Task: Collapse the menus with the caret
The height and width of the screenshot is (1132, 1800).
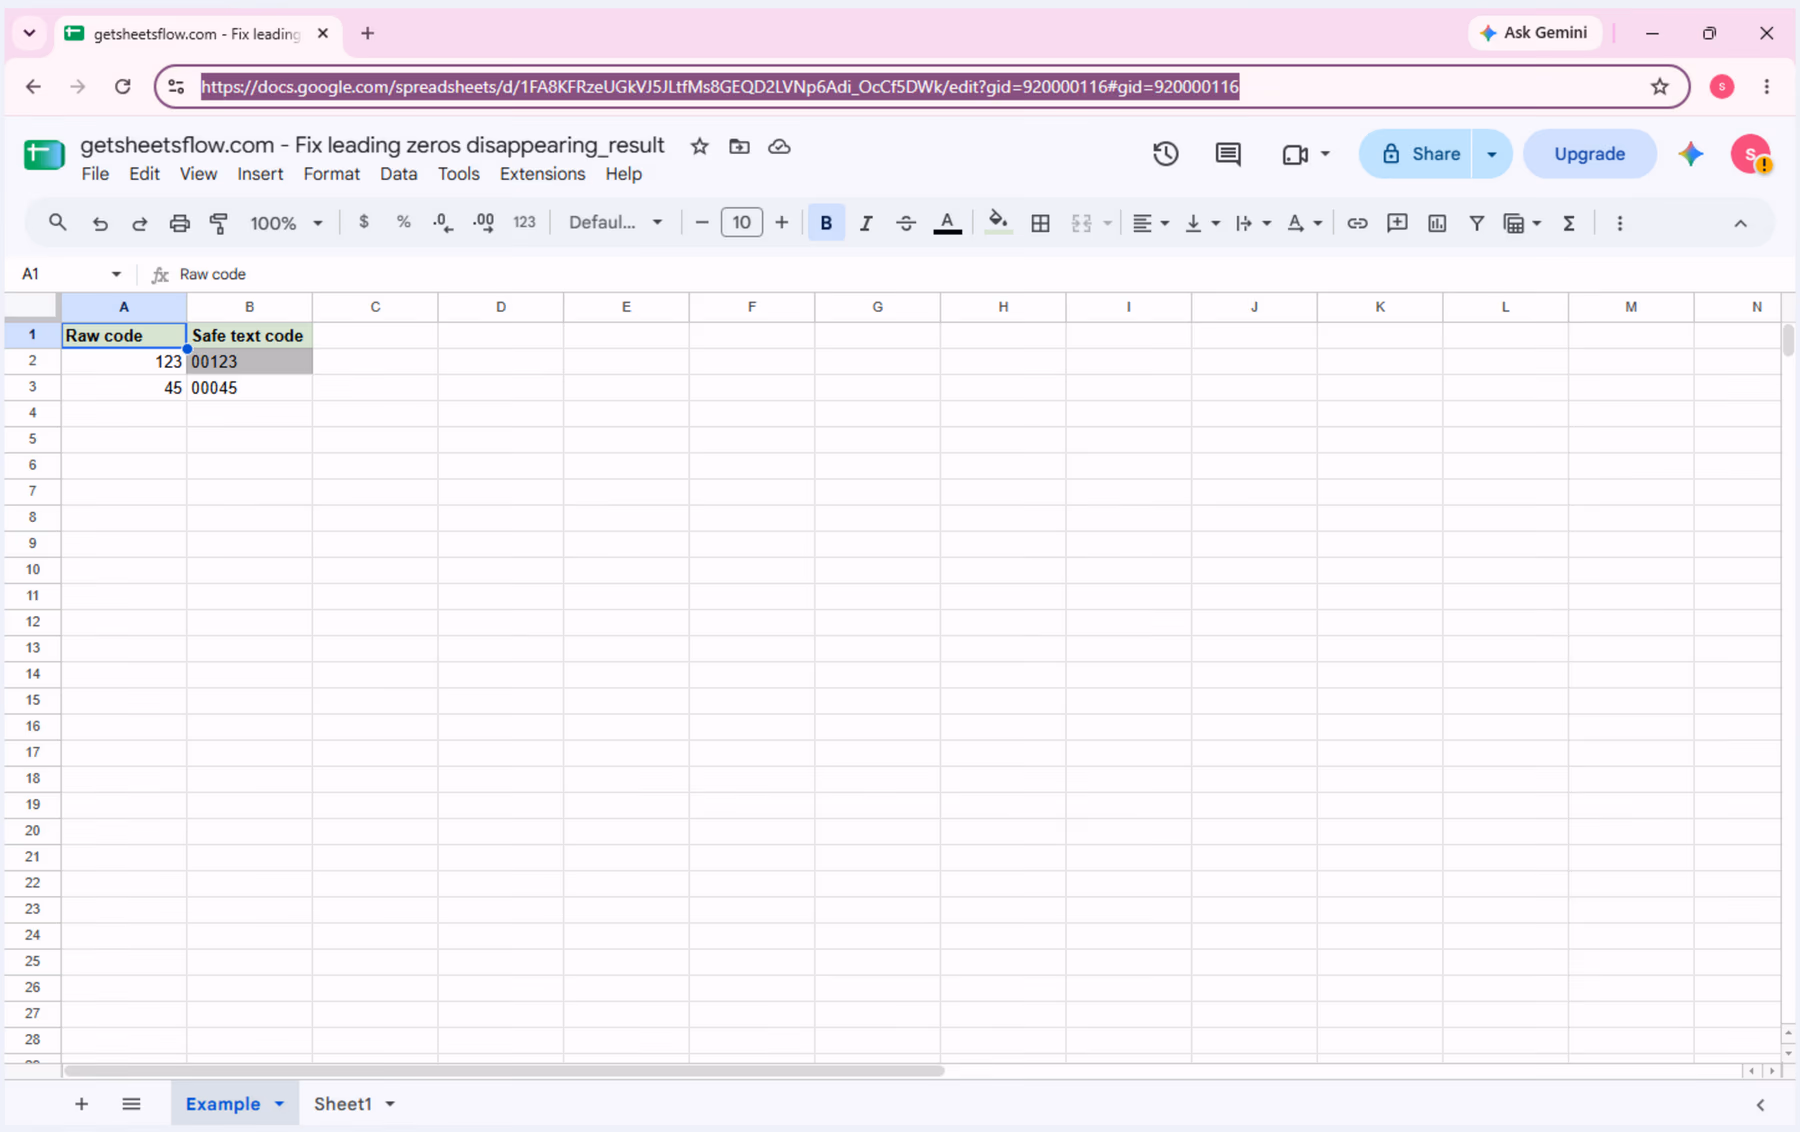Action: (1740, 223)
